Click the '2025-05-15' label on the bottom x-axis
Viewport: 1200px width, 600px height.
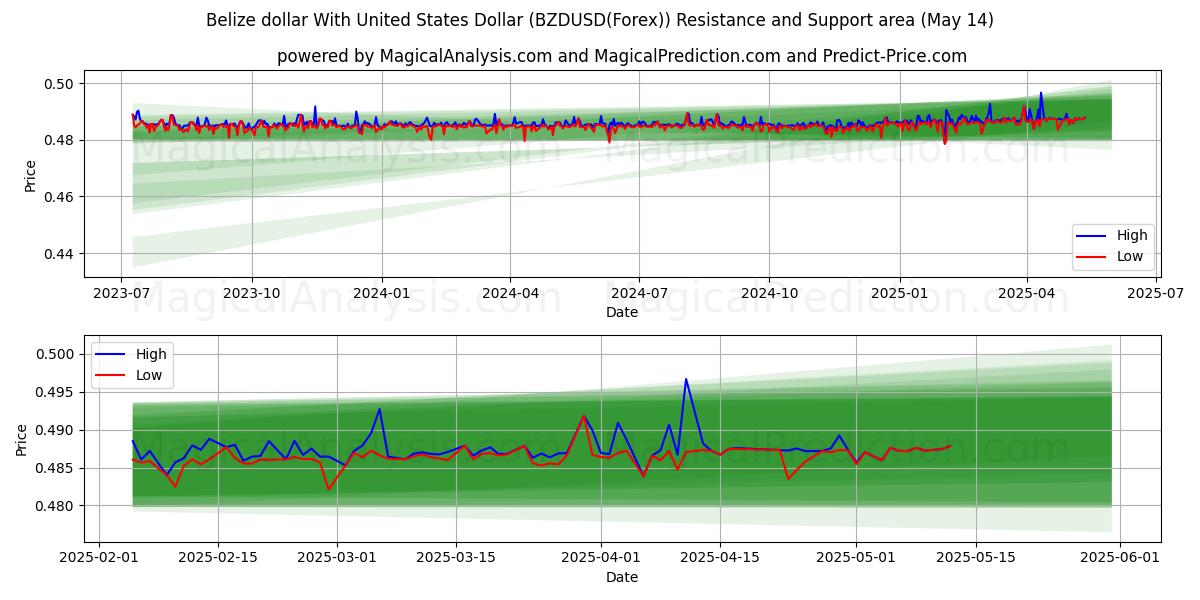(x=975, y=558)
